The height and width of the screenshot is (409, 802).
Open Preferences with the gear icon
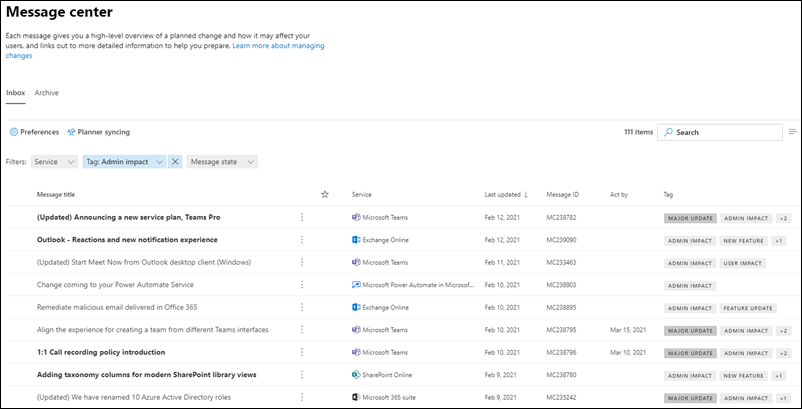click(x=14, y=132)
